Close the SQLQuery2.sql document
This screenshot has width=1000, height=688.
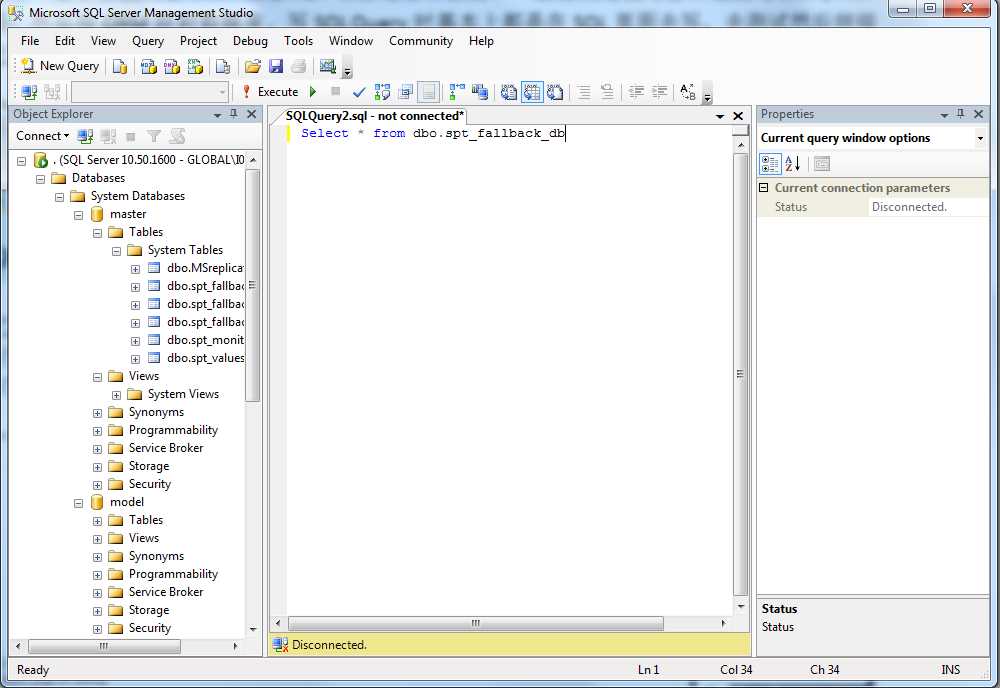click(x=738, y=116)
